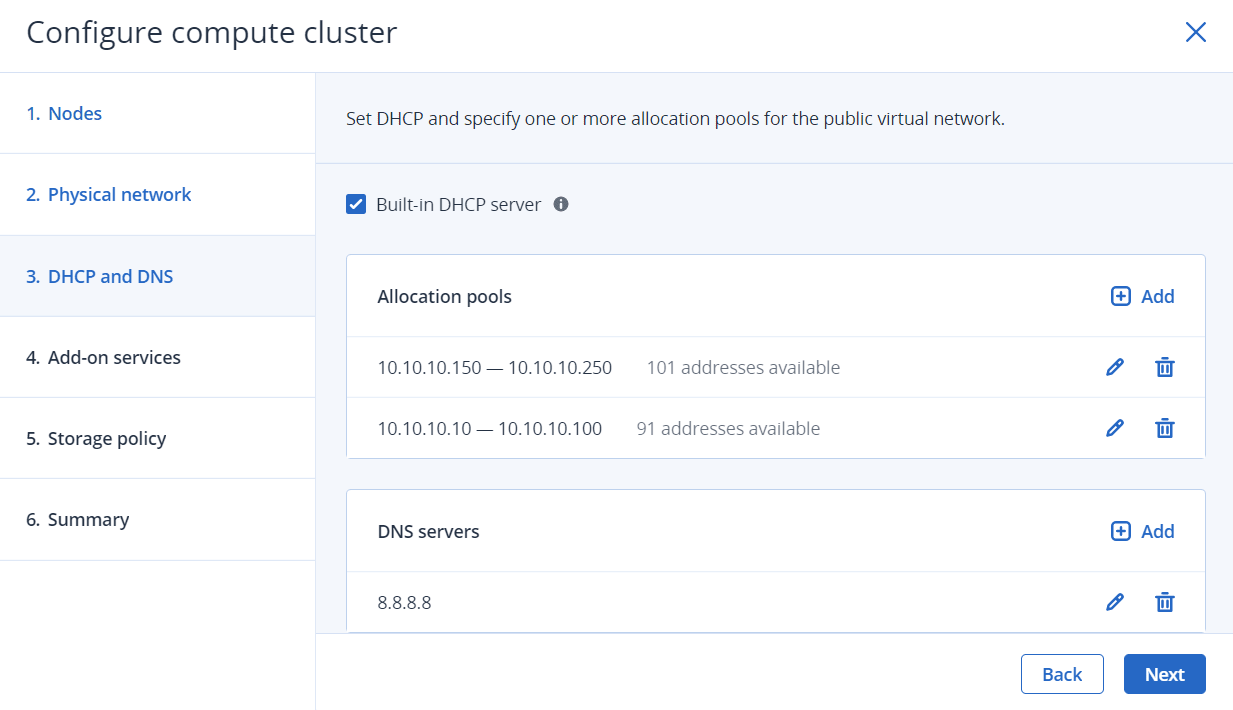Go to the Storage policy step
This screenshot has height=710, width=1233.
click(158, 438)
